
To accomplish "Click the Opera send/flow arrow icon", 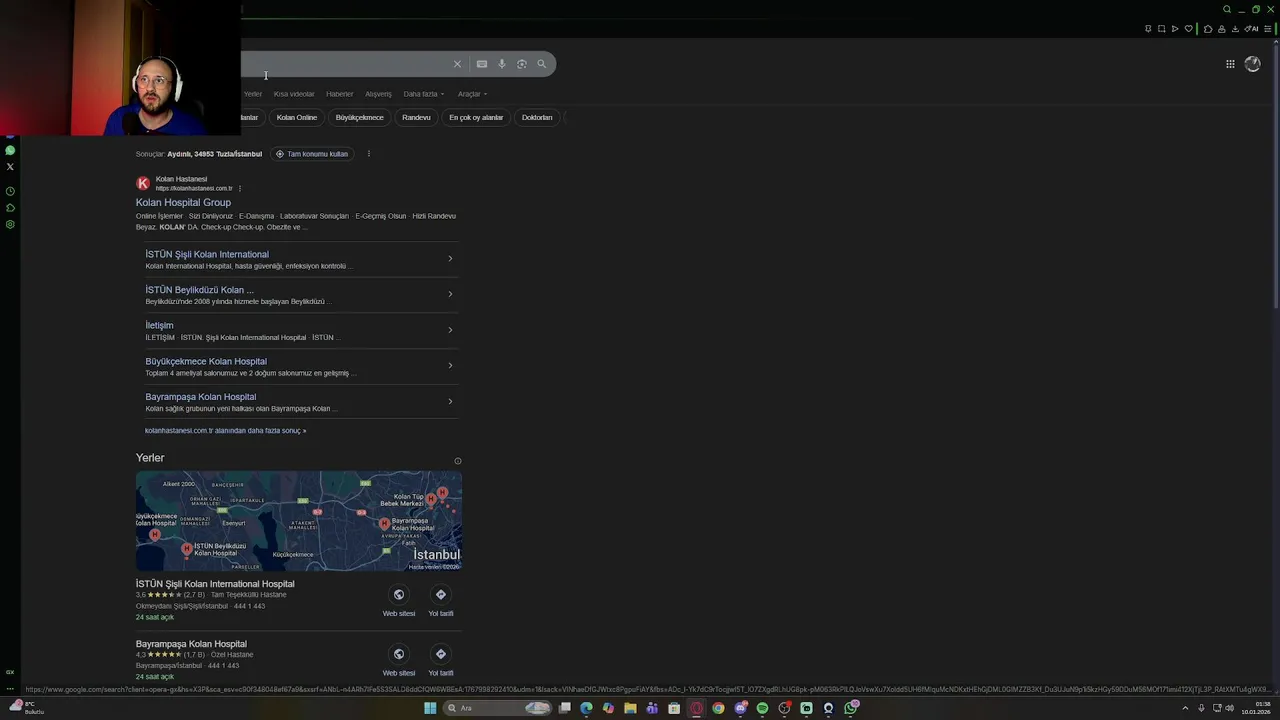I will tap(1175, 29).
